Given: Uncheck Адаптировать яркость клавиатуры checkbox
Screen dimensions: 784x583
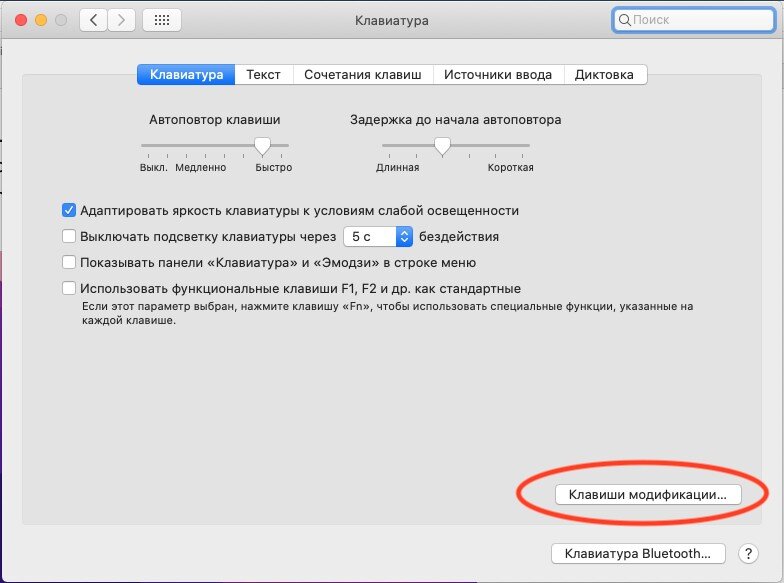Looking at the screenshot, I should click(69, 210).
